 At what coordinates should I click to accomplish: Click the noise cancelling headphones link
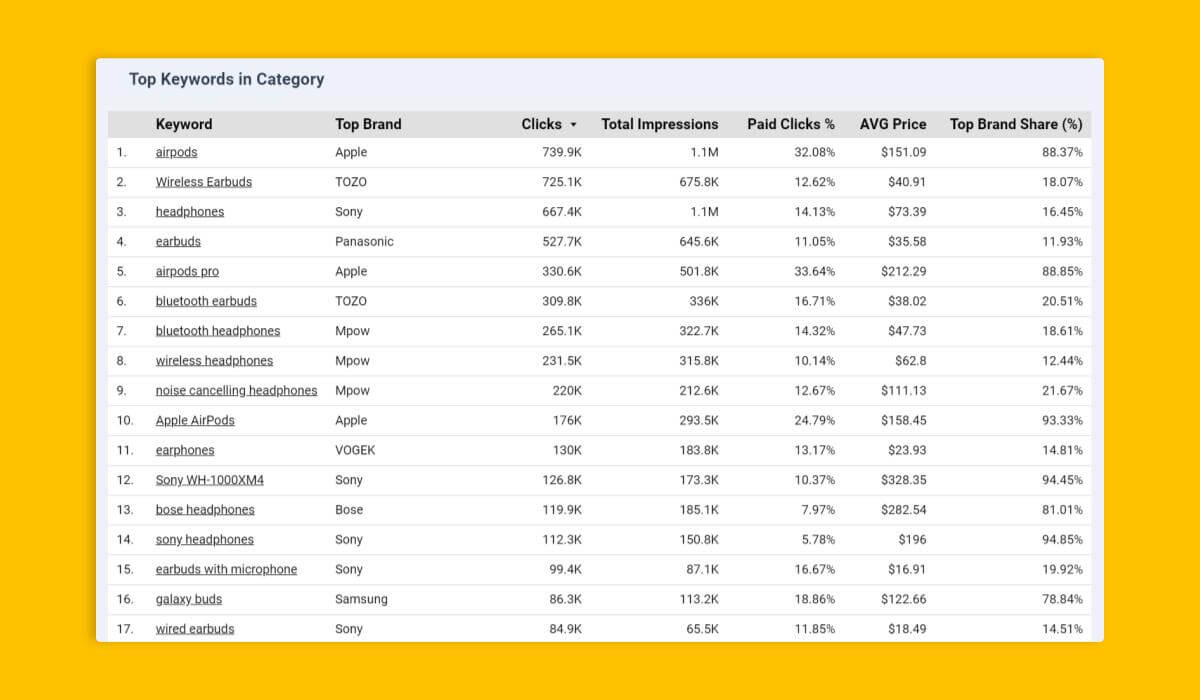tap(236, 390)
